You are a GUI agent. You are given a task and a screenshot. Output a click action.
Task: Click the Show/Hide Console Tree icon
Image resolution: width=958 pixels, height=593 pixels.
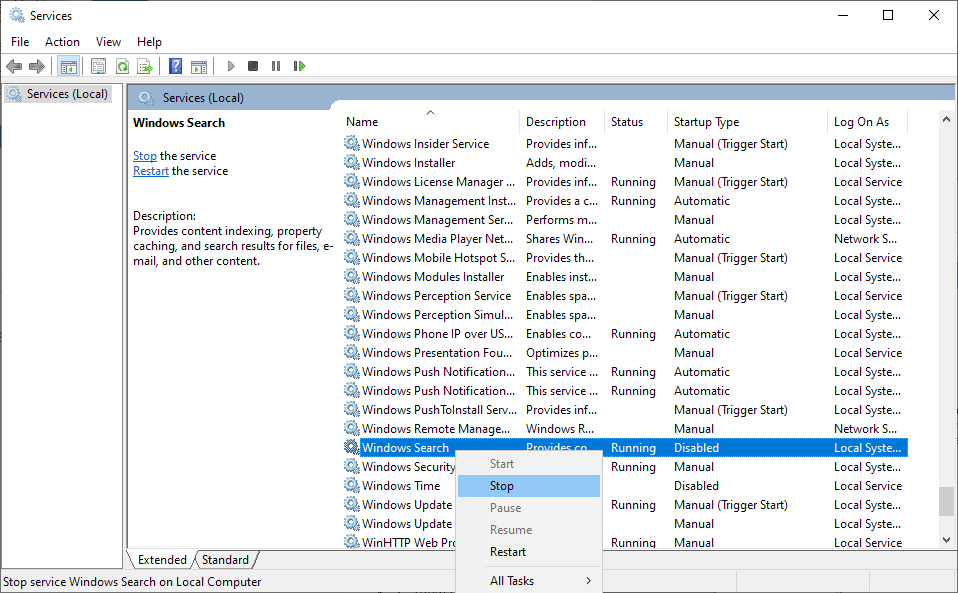(69, 67)
